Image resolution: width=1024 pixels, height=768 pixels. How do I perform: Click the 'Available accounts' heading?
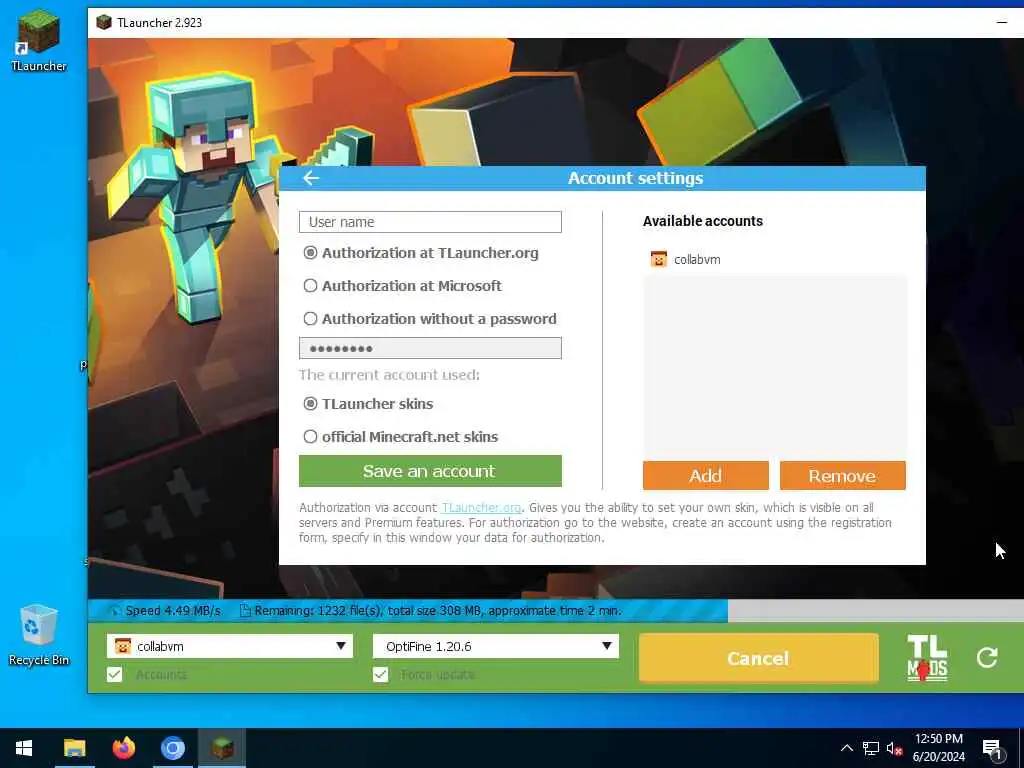tap(703, 221)
